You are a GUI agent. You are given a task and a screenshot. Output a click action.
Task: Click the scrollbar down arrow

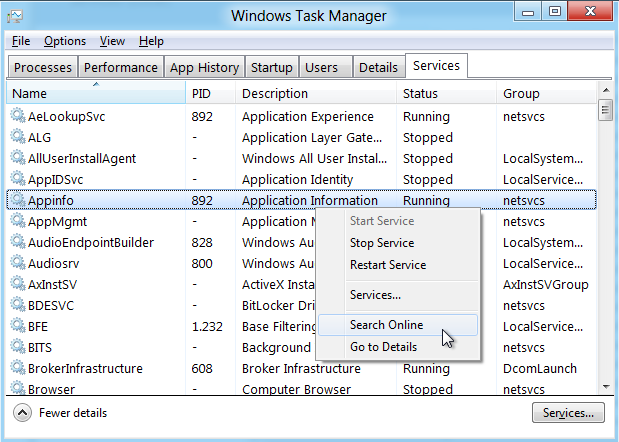click(606, 387)
